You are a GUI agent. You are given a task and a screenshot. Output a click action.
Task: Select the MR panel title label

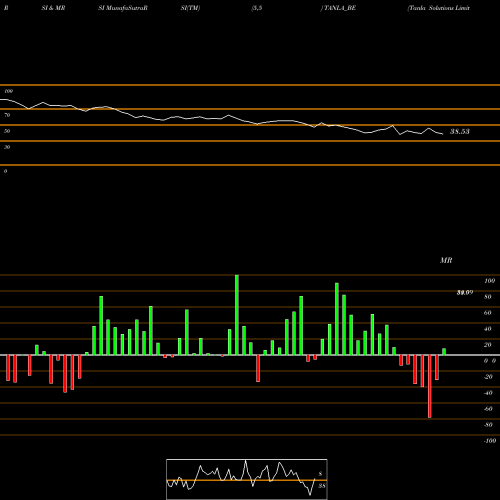coord(446,260)
